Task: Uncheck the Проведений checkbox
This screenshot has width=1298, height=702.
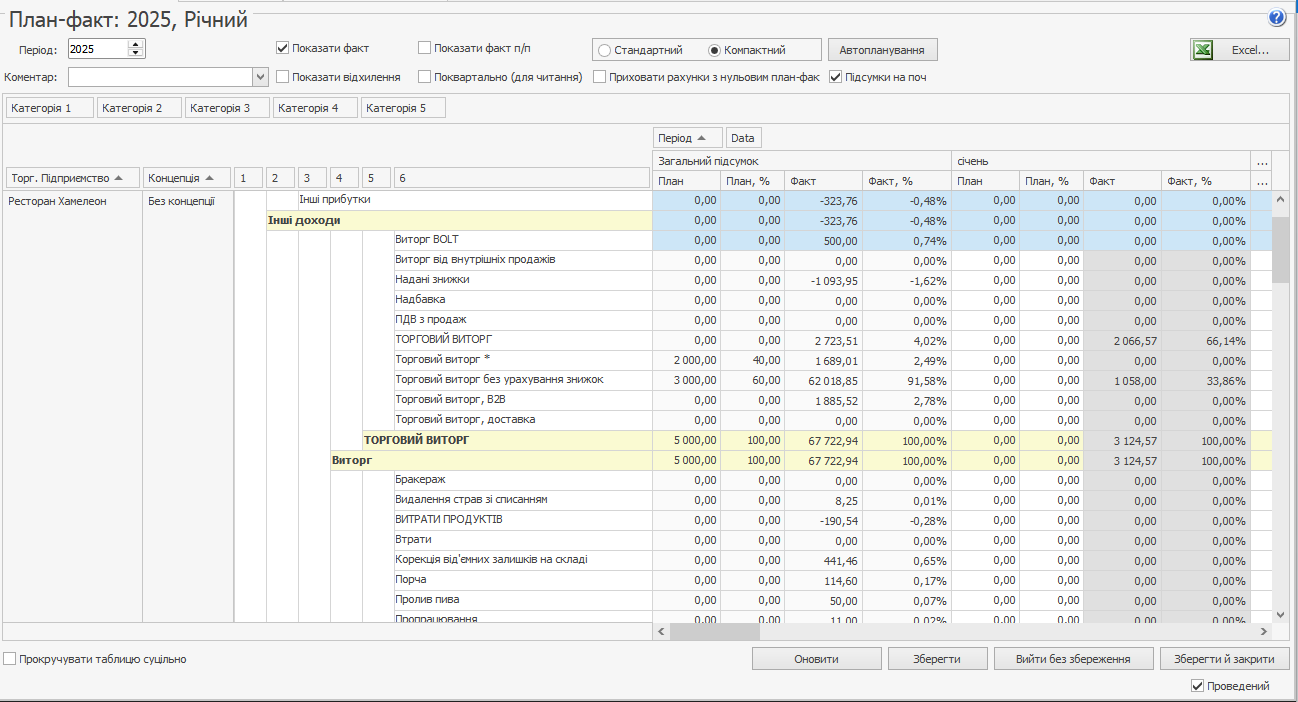Action: pos(1198,686)
